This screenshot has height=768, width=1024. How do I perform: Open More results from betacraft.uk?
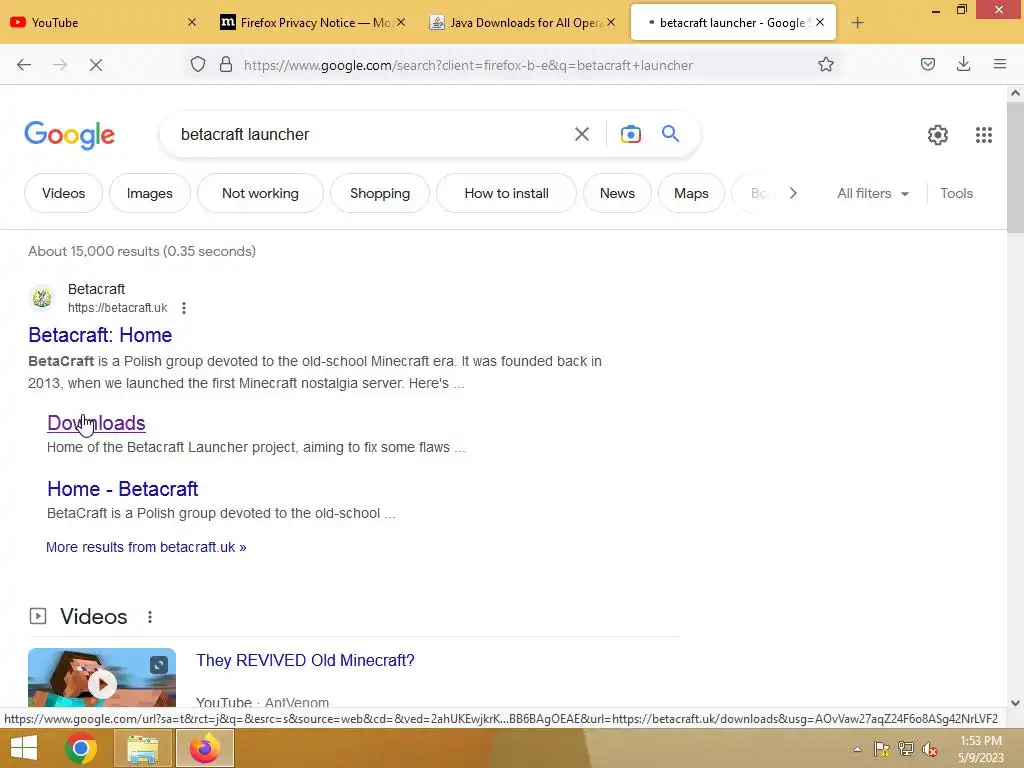pyautogui.click(x=146, y=547)
